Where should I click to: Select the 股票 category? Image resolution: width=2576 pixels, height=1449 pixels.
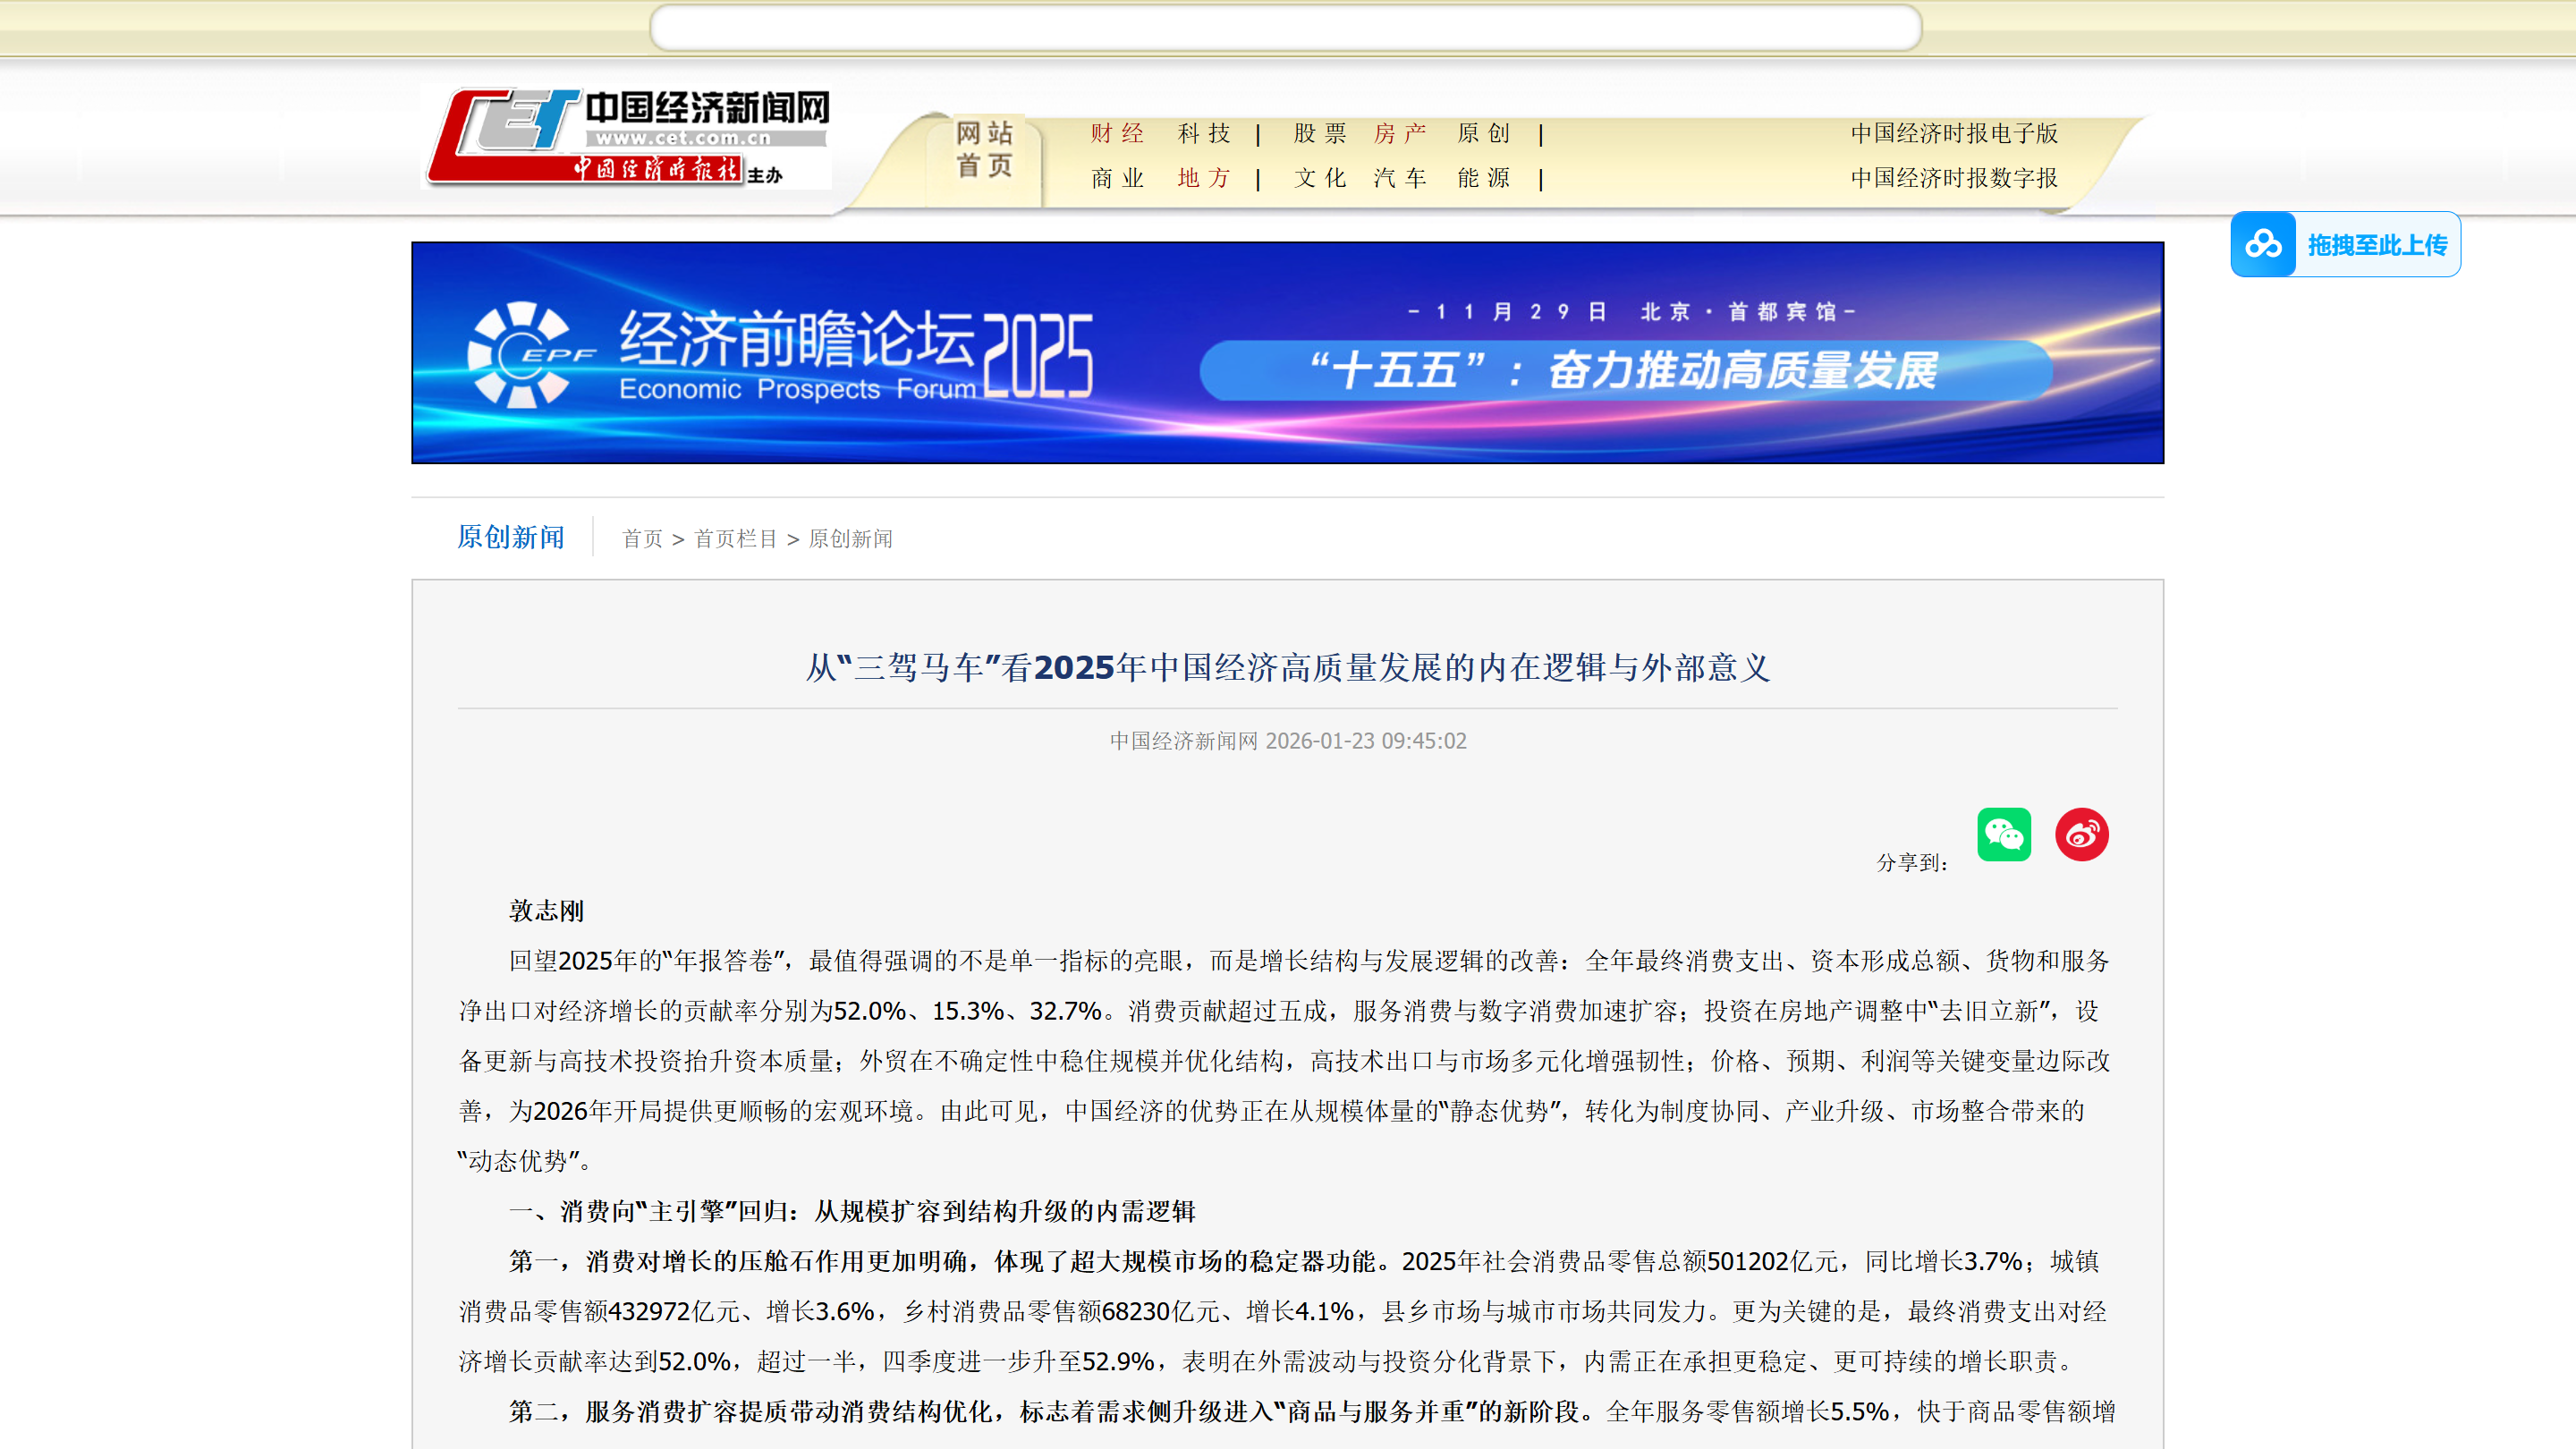[1318, 132]
